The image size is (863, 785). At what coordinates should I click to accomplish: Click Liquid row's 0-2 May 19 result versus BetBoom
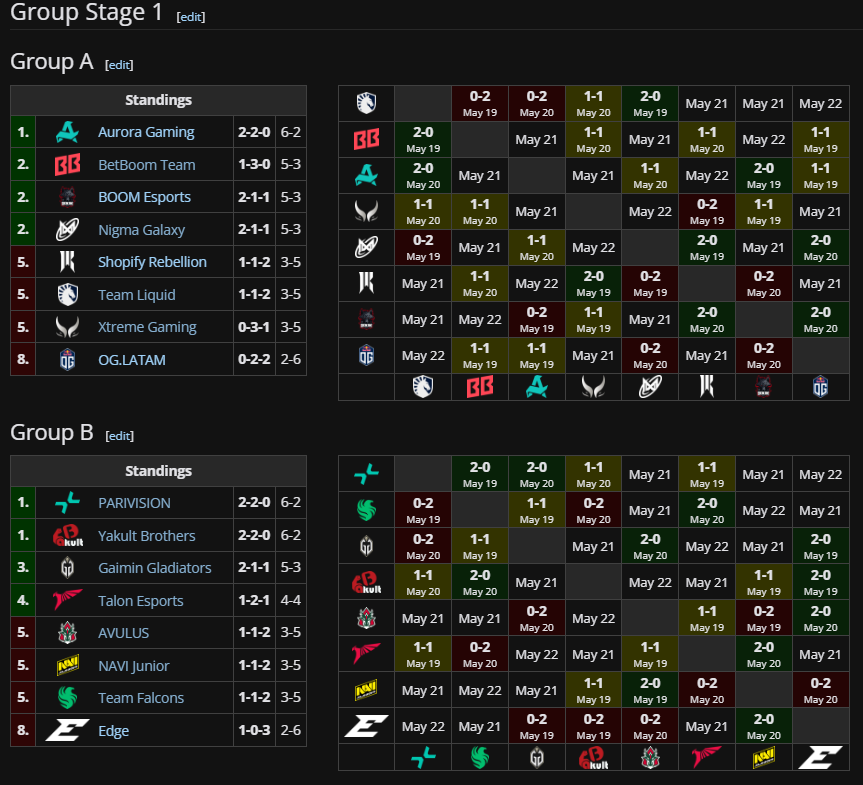pyautogui.click(x=480, y=103)
